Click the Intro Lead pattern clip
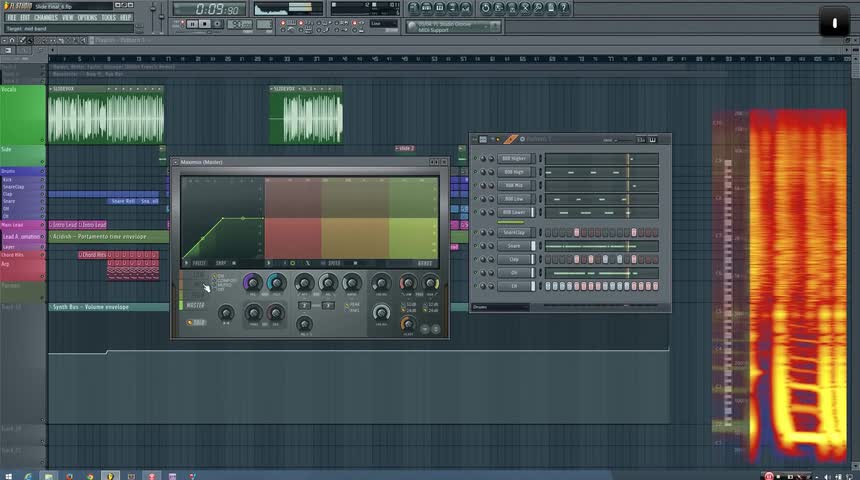This screenshot has height=480, width=860. (x=64, y=225)
